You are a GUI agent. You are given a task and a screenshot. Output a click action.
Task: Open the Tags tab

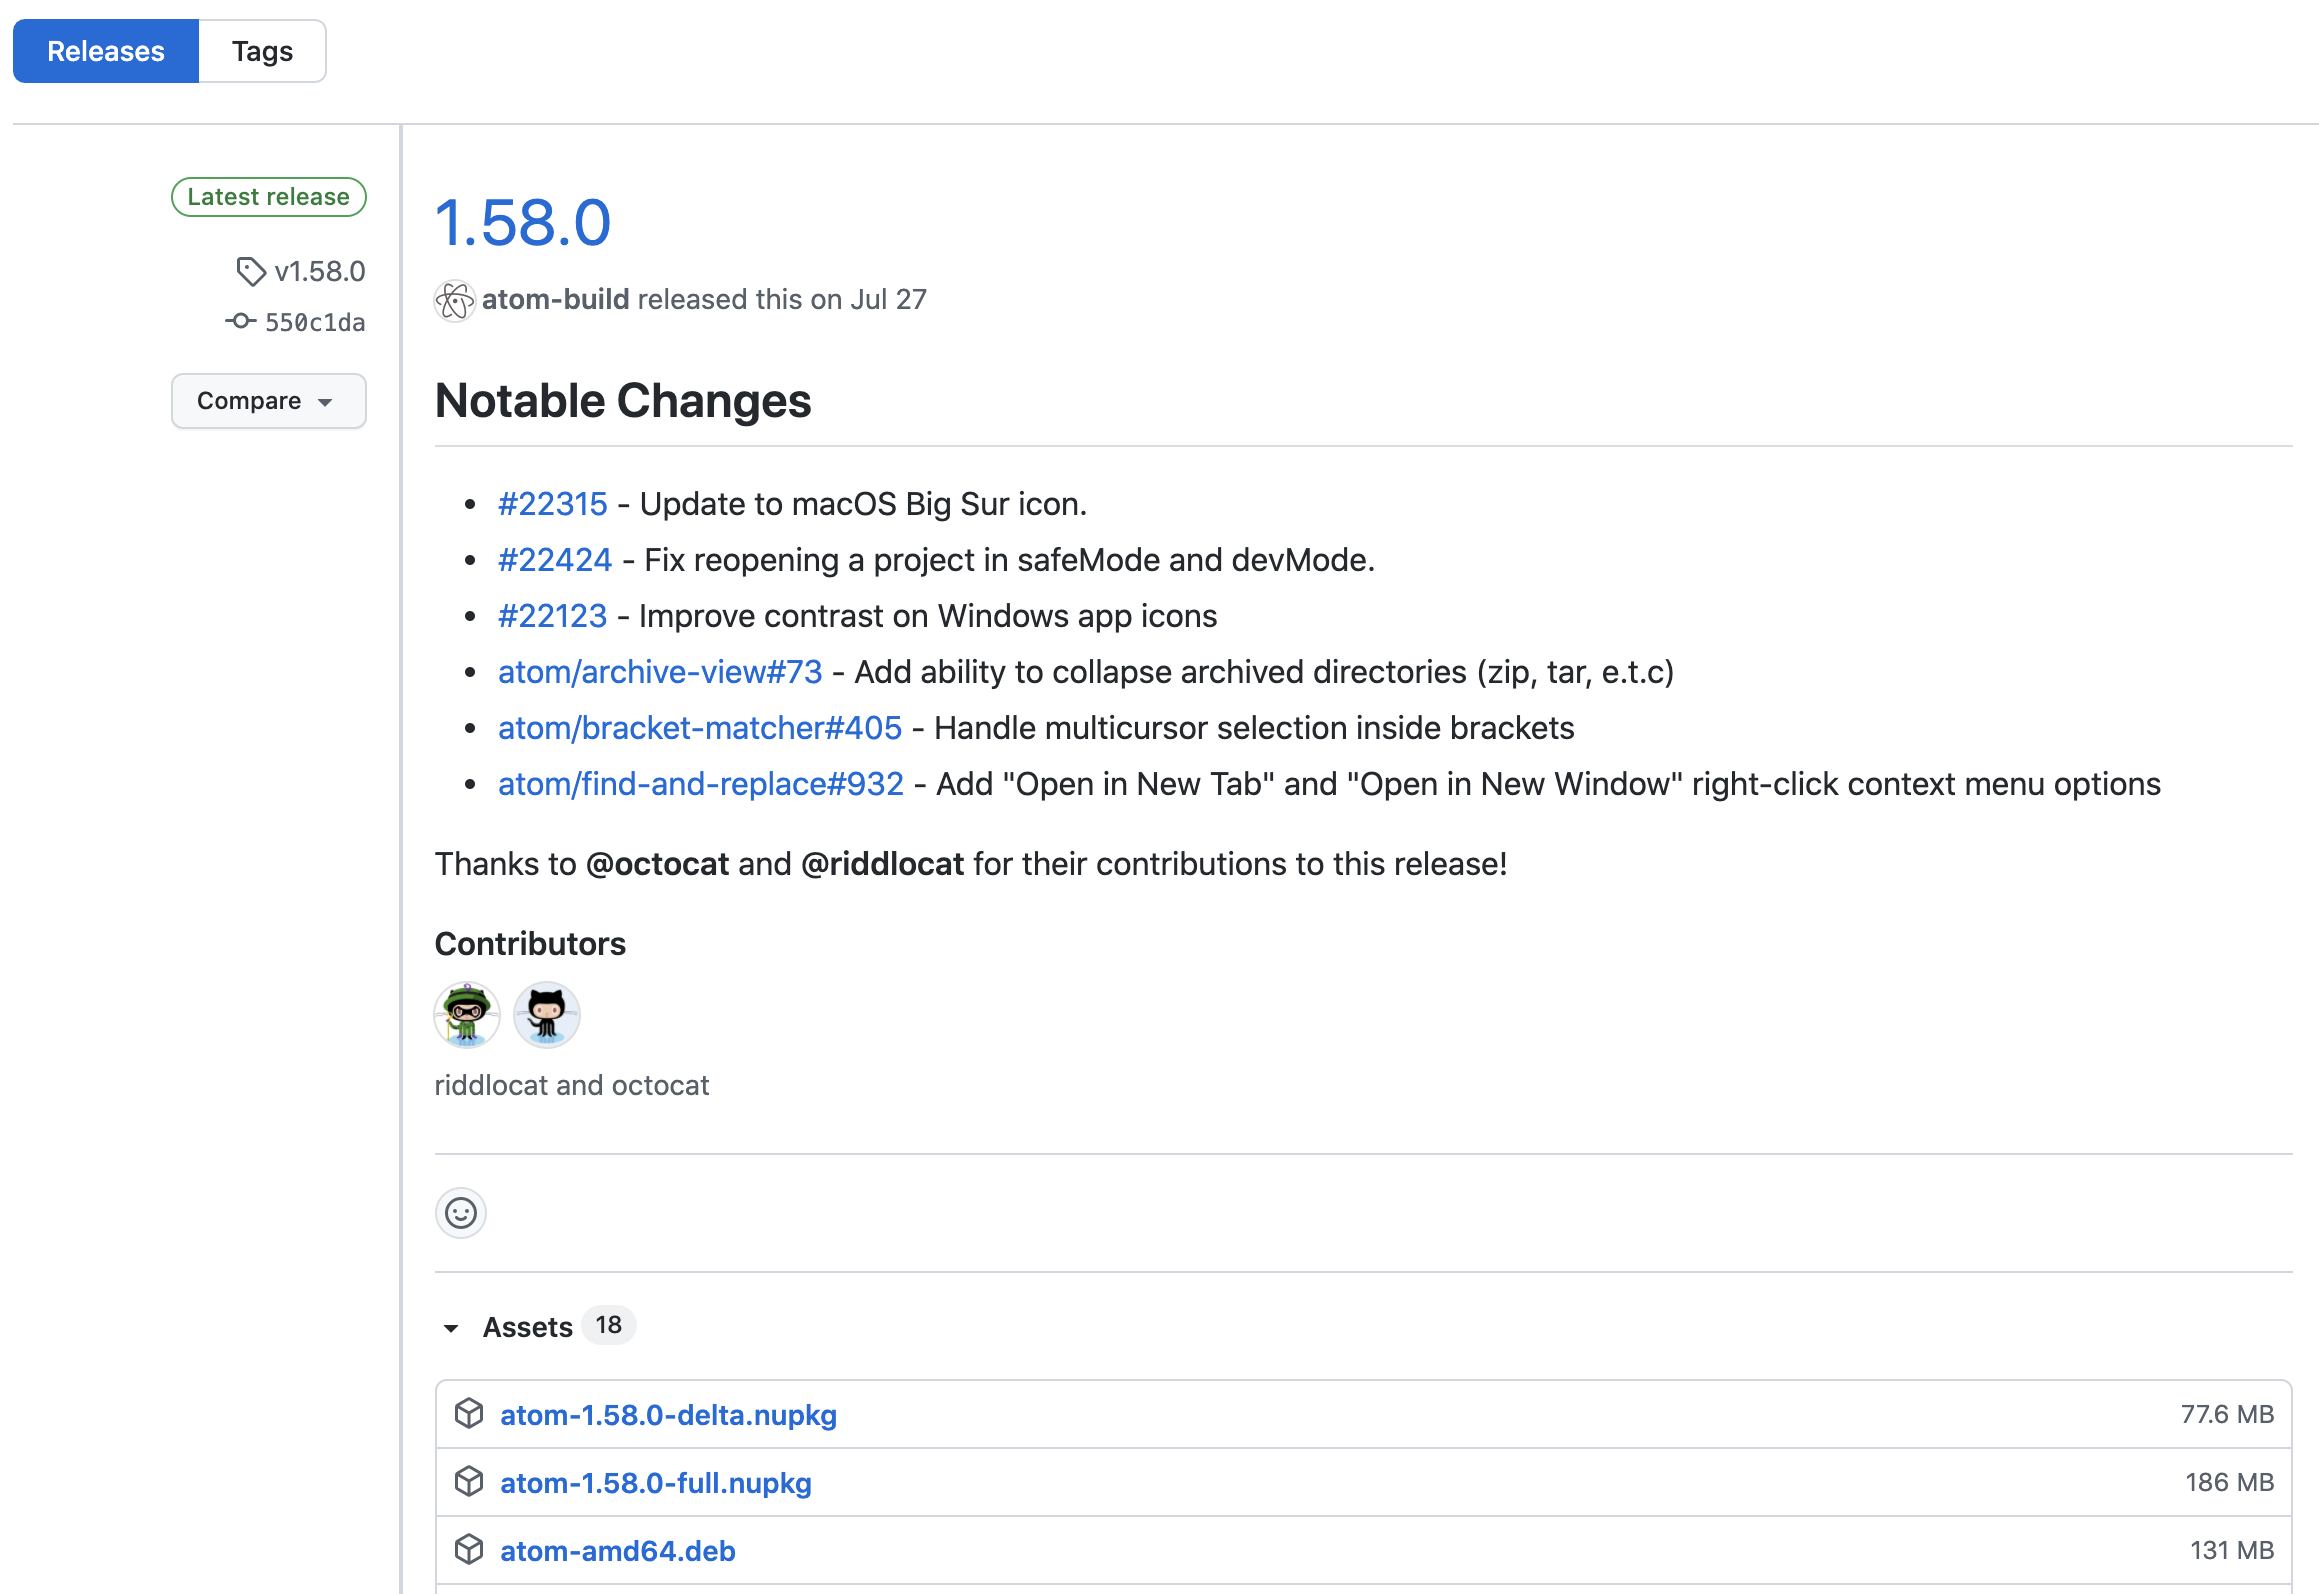tap(262, 51)
